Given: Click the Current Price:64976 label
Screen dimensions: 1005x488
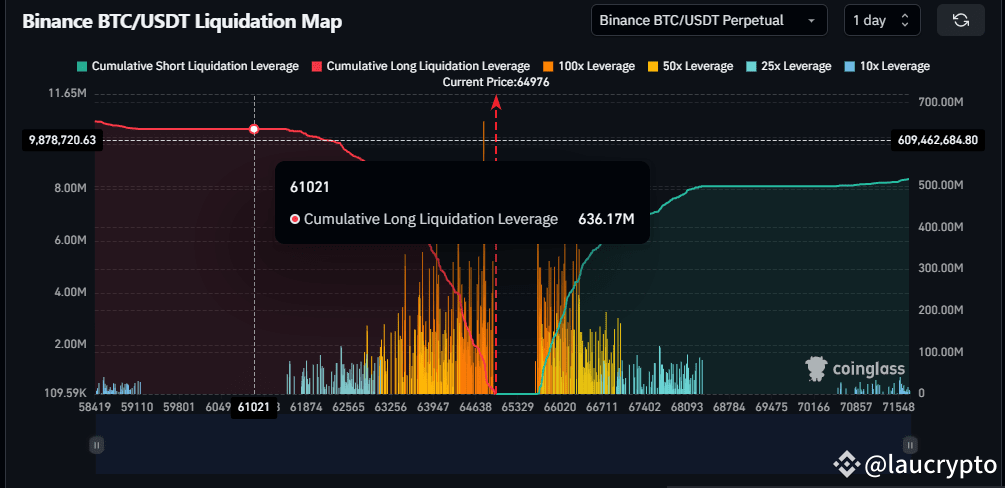Looking at the screenshot, I should coord(496,82).
